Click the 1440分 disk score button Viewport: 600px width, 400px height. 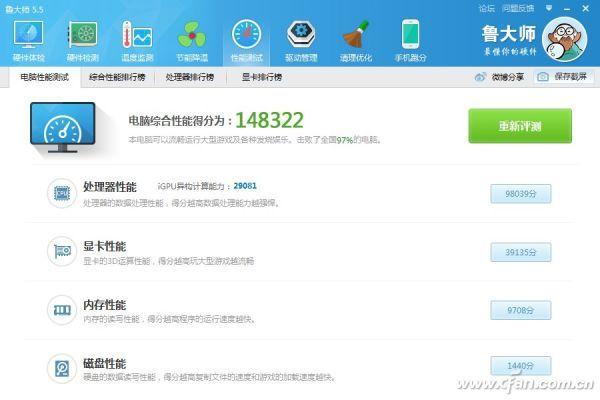[x=521, y=366]
